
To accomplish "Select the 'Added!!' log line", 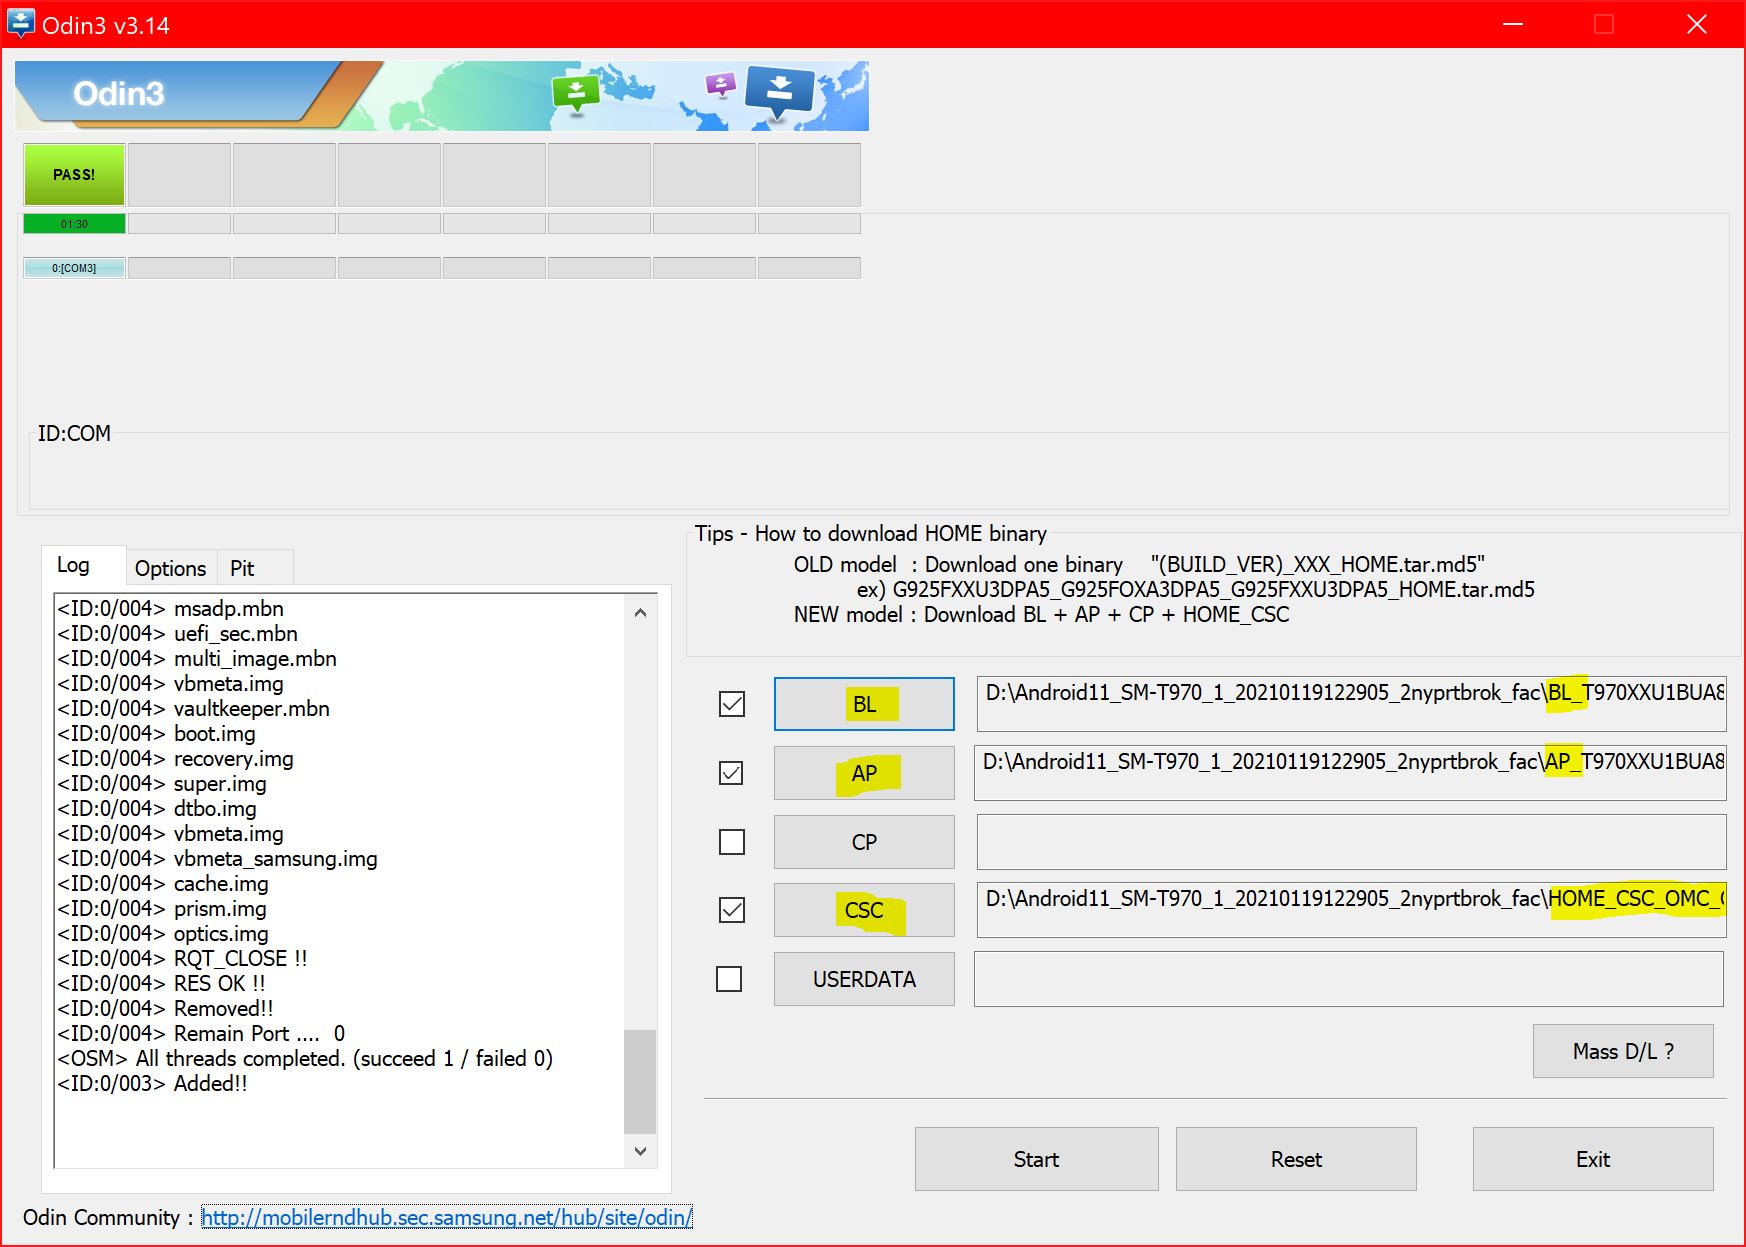I will point(152,1083).
